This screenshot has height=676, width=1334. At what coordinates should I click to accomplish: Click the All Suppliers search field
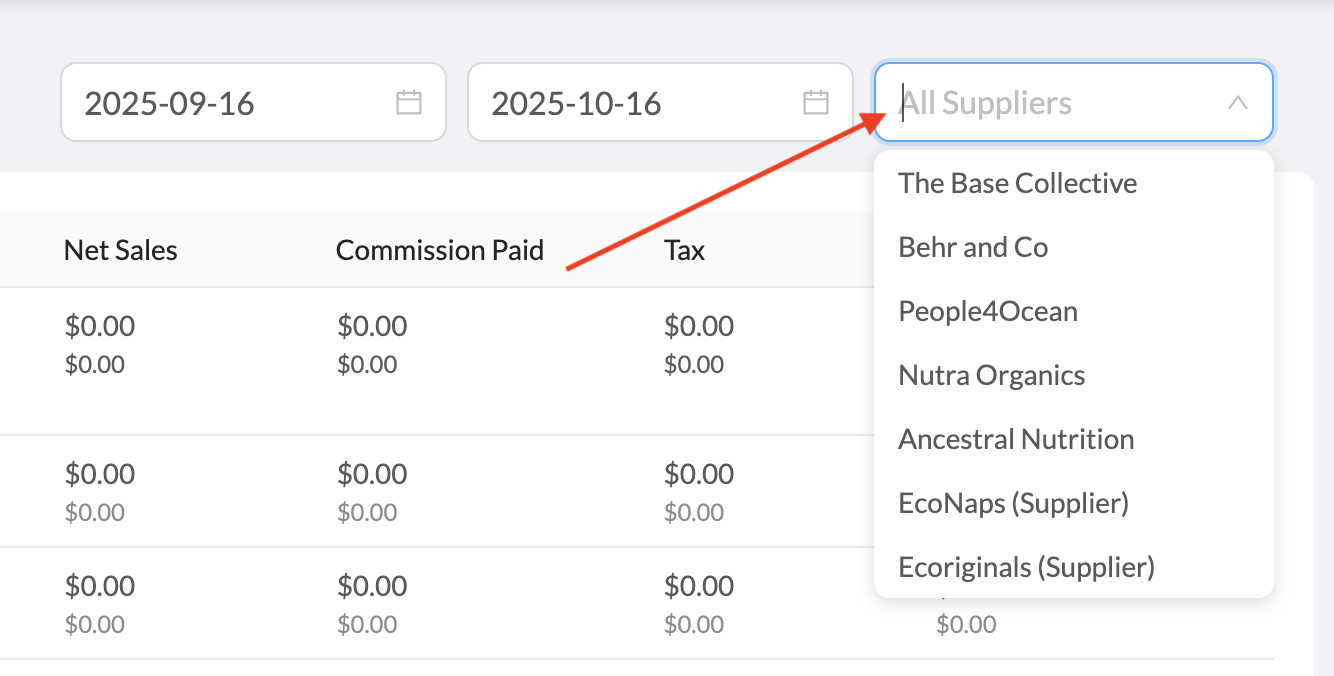click(1050, 102)
